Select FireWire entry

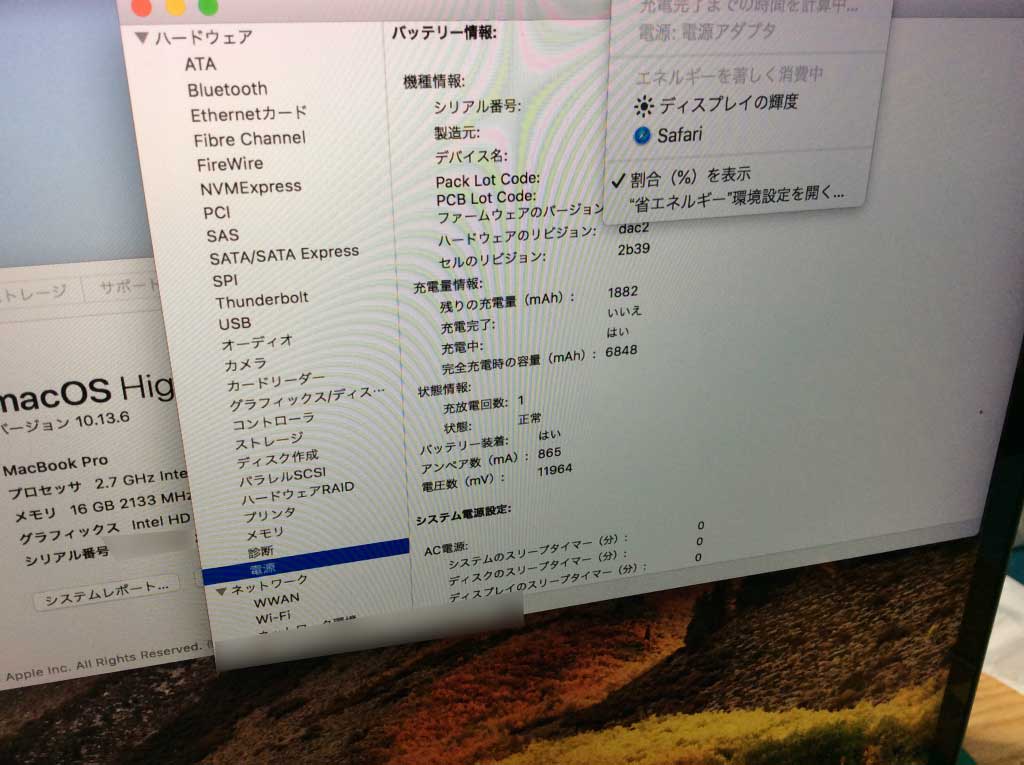click(230, 163)
